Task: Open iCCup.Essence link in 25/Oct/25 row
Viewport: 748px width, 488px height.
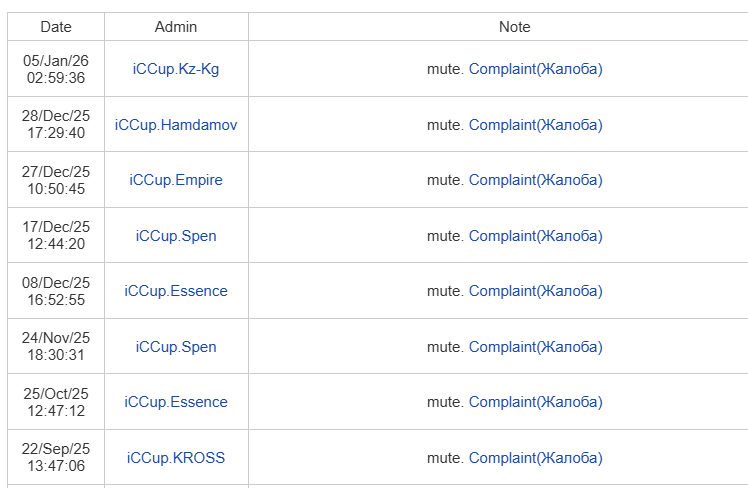Action: (x=176, y=402)
